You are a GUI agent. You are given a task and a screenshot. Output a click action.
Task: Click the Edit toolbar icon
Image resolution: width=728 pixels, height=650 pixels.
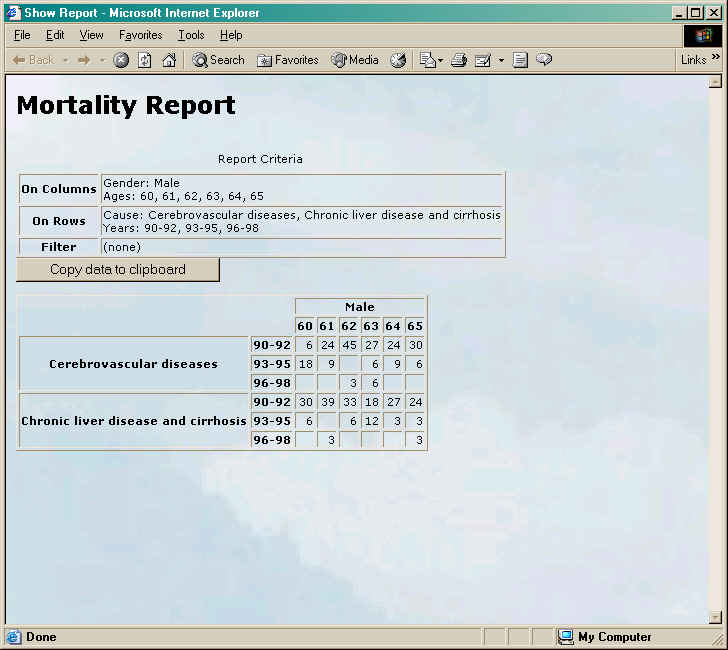click(483, 60)
